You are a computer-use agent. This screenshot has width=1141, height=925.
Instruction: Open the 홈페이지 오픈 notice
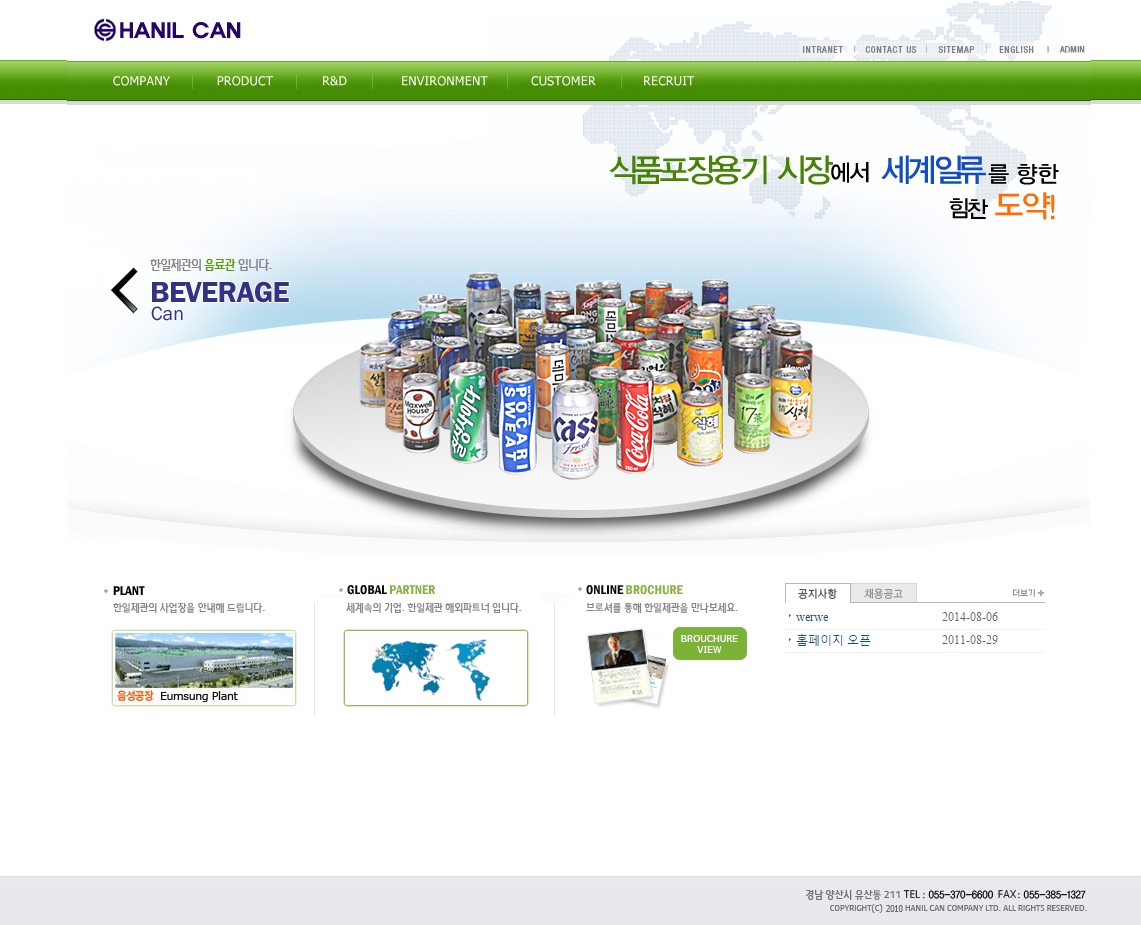click(833, 640)
